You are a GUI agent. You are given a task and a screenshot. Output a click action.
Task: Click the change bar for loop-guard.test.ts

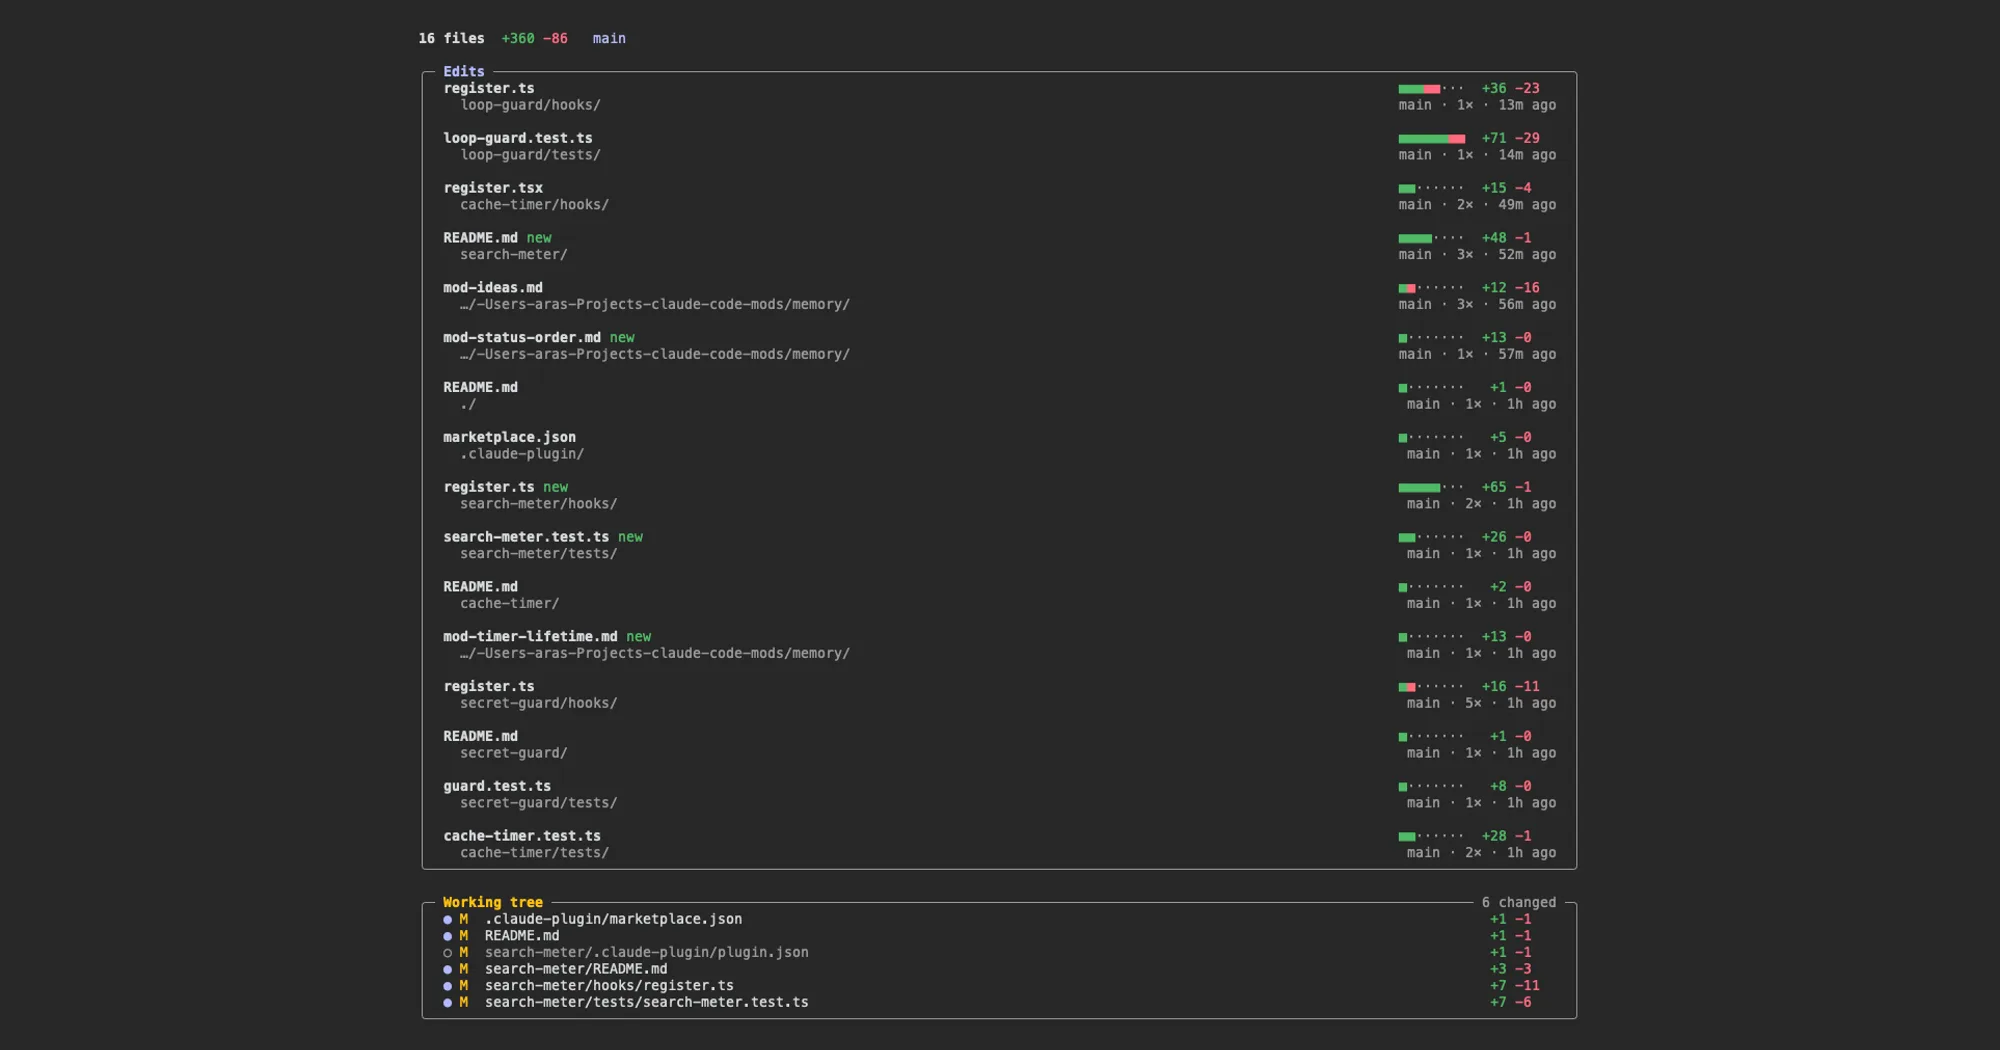(x=1431, y=138)
